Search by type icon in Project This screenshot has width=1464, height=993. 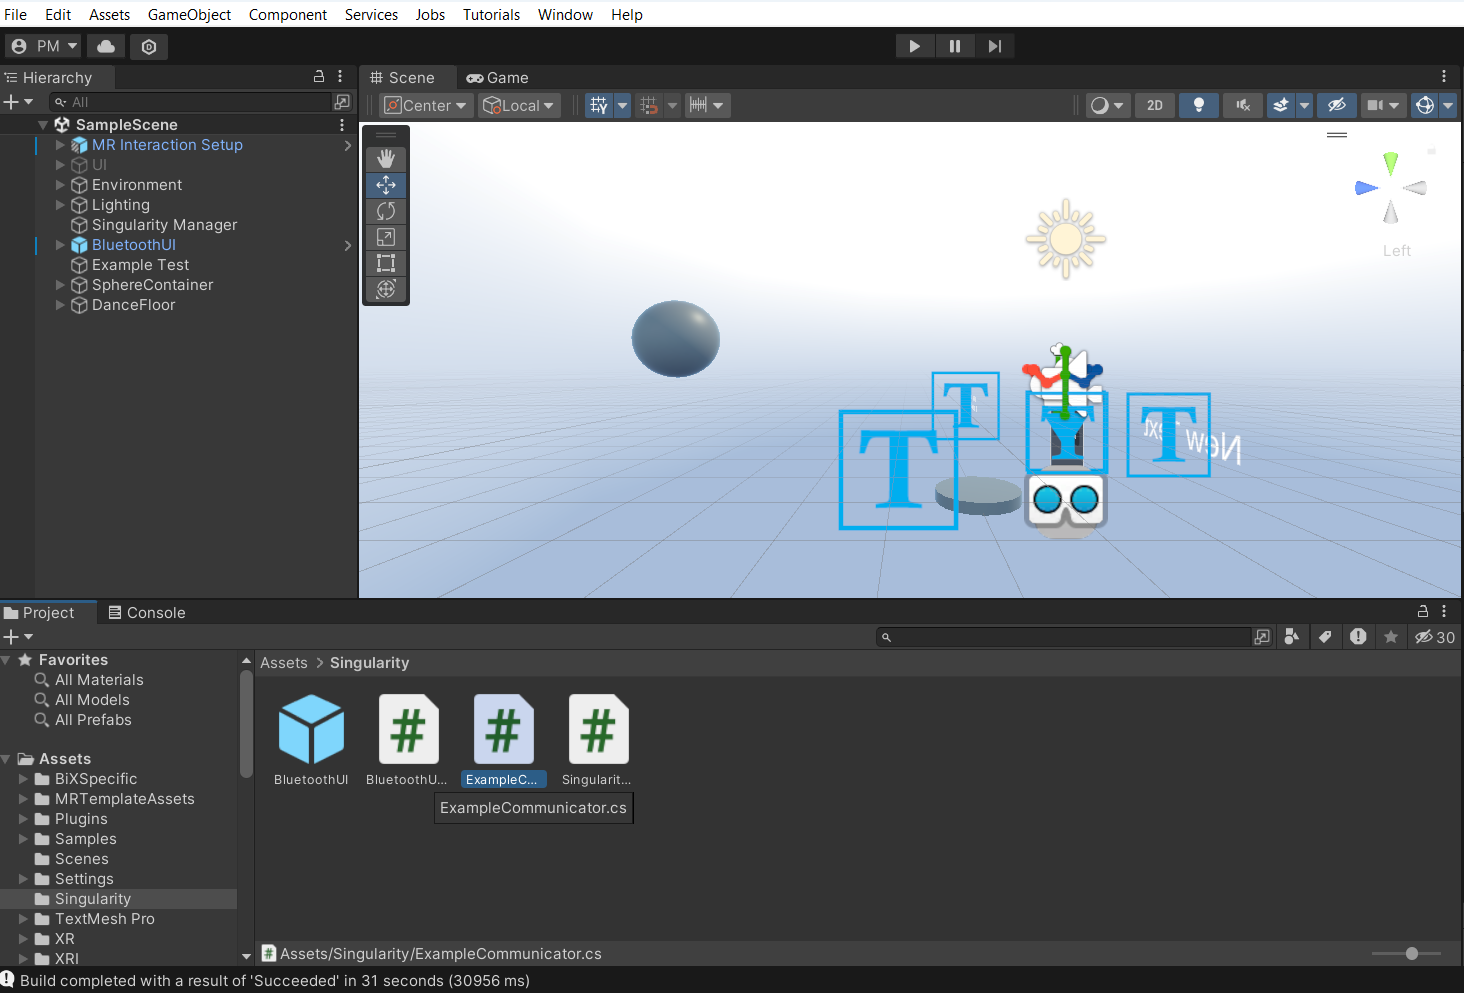tap(1292, 637)
